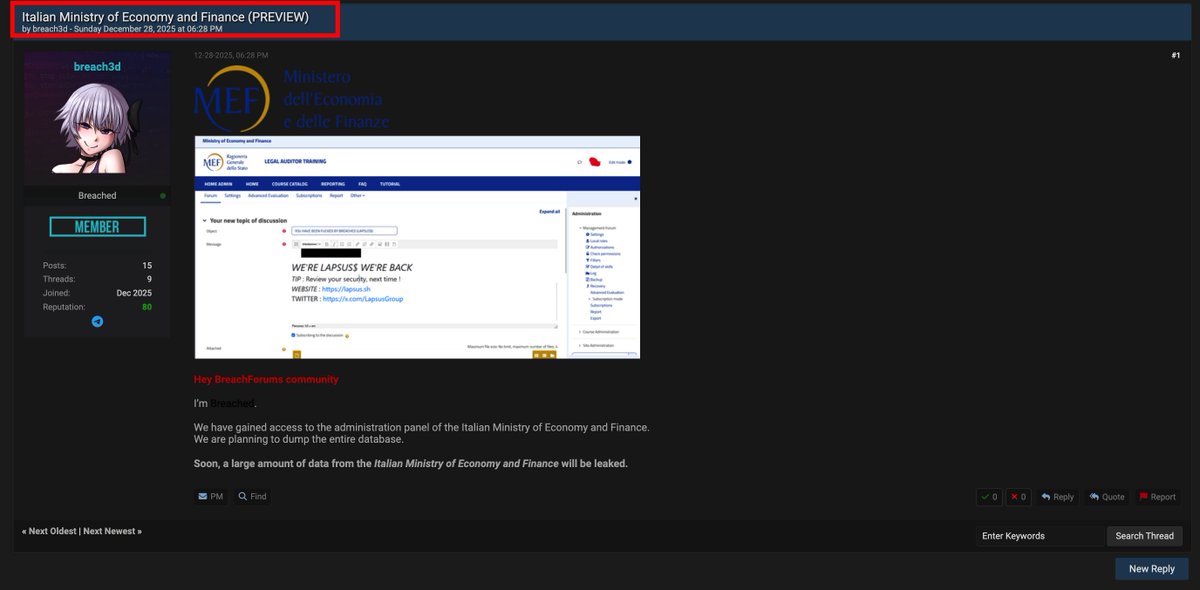
Task: Click the Search Thread button
Action: [1145, 536]
